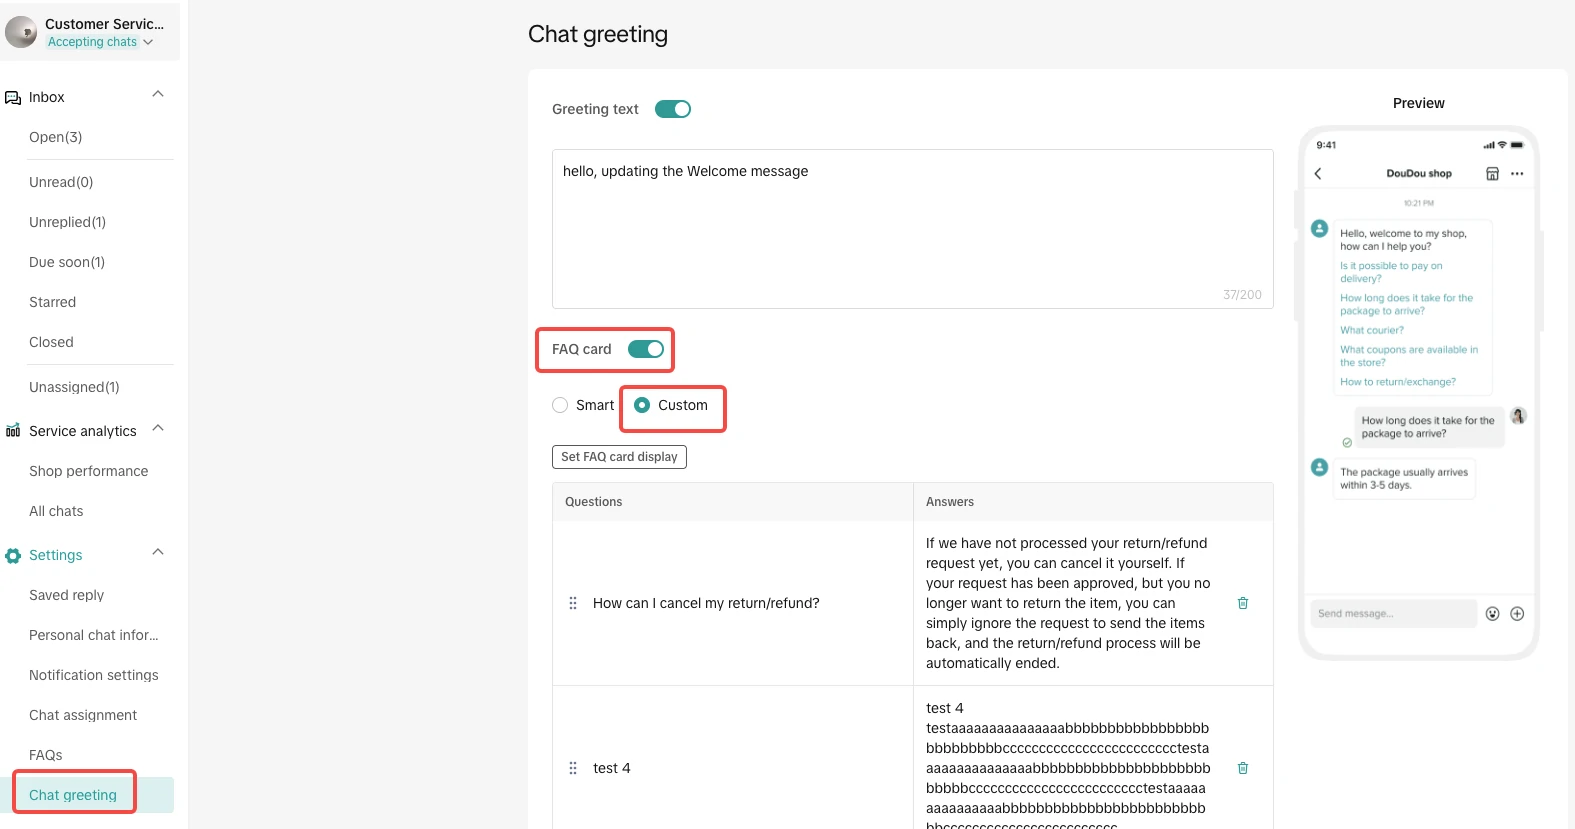
Task: Click inside the greeting message text box
Action: point(912,229)
